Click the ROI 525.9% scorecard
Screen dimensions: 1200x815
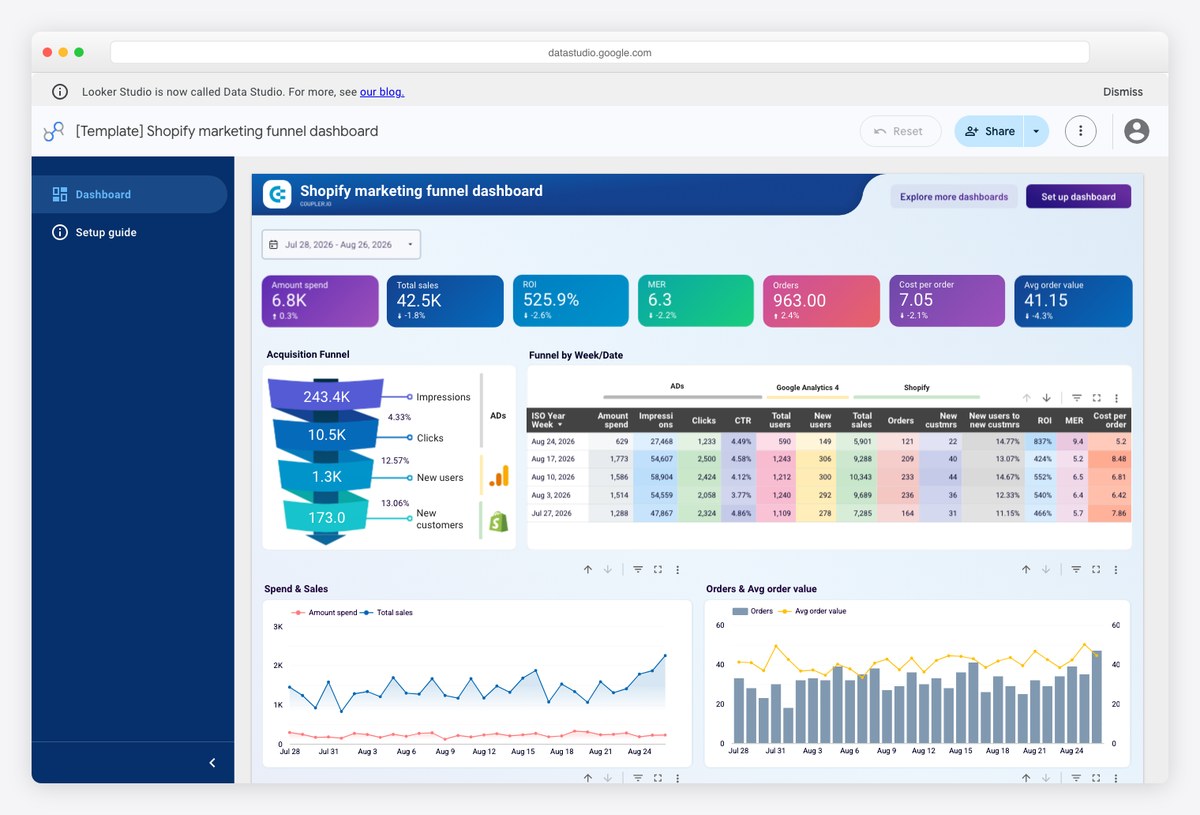570,301
